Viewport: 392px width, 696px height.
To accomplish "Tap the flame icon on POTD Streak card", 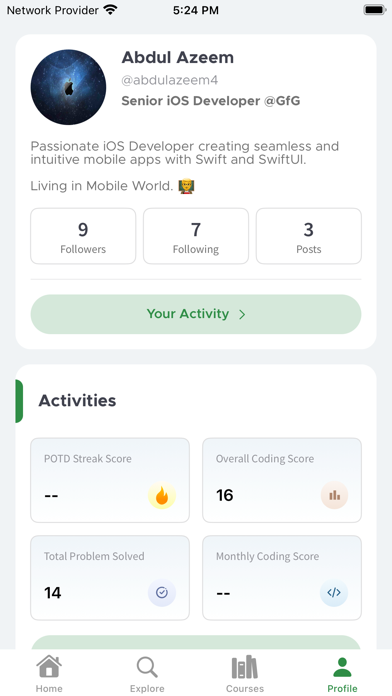I will [x=162, y=496].
